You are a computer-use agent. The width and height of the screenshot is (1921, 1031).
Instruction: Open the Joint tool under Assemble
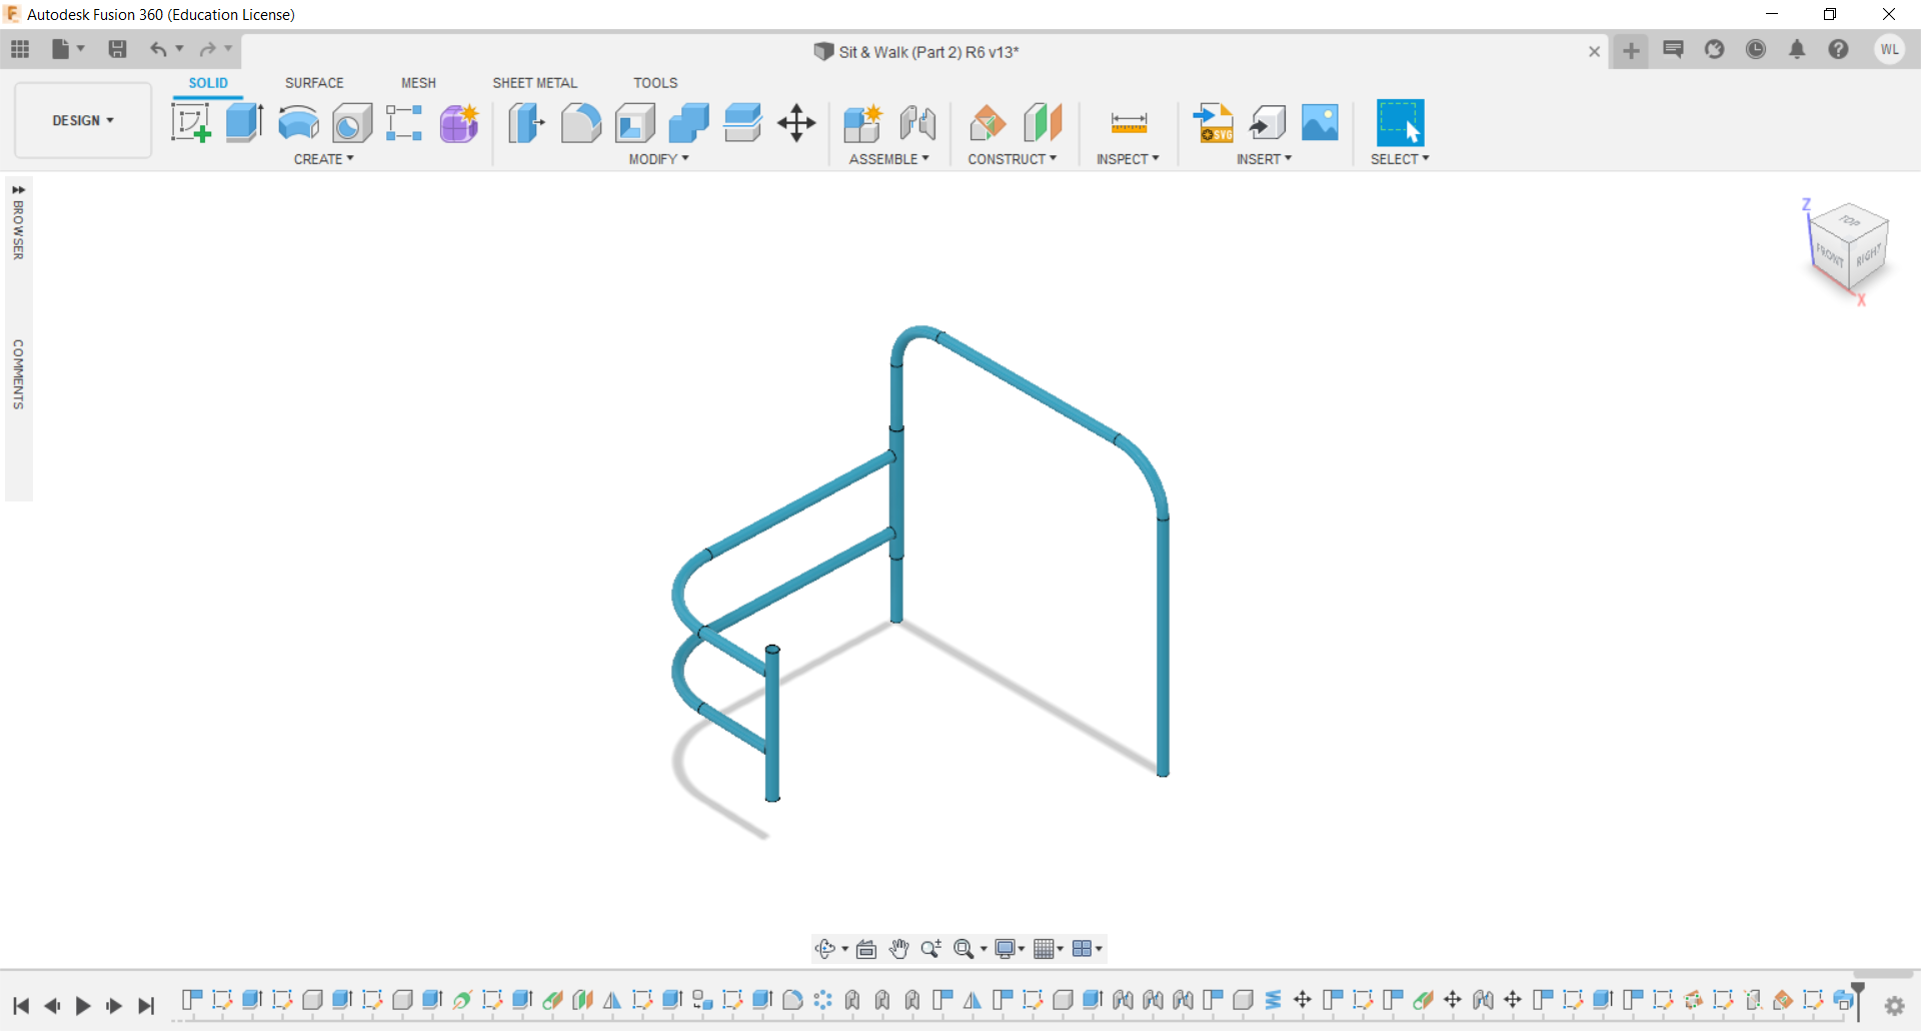click(x=918, y=122)
